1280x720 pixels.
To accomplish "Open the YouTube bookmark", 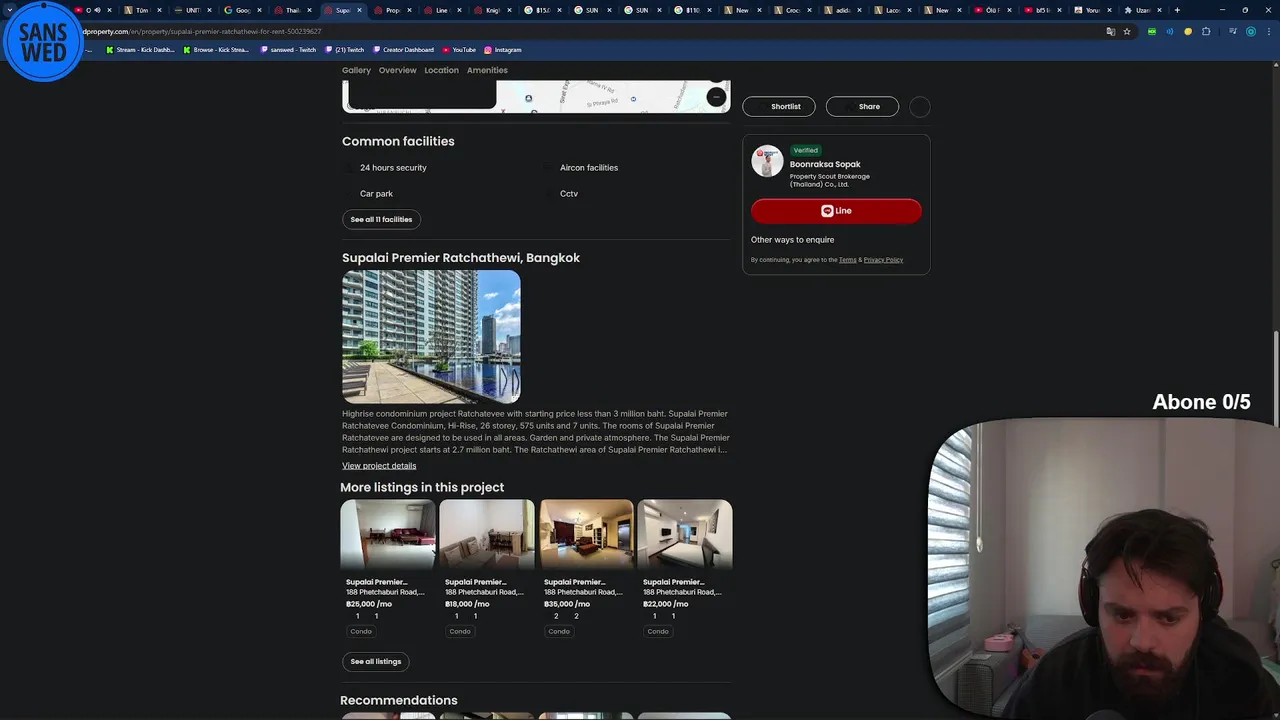I will point(459,49).
